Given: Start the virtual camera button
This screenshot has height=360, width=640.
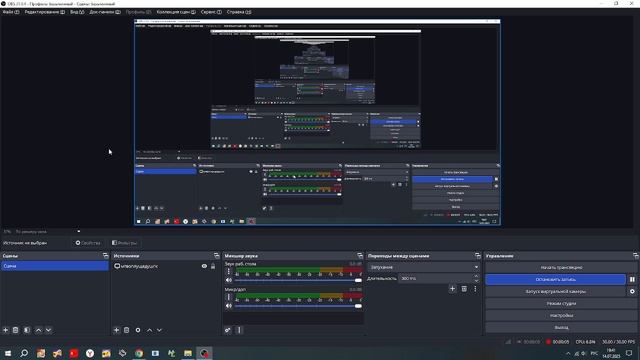Looking at the screenshot, I should point(556,291).
